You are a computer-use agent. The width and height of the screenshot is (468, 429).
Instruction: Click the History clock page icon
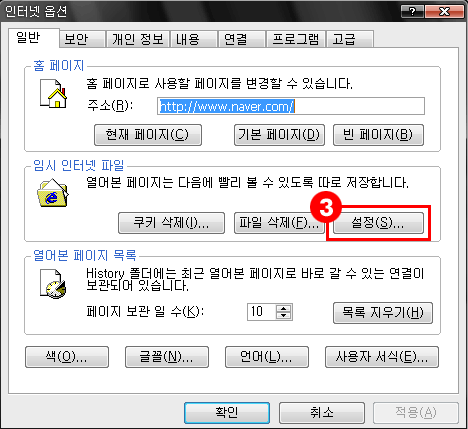pyautogui.click(x=53, y=284)
